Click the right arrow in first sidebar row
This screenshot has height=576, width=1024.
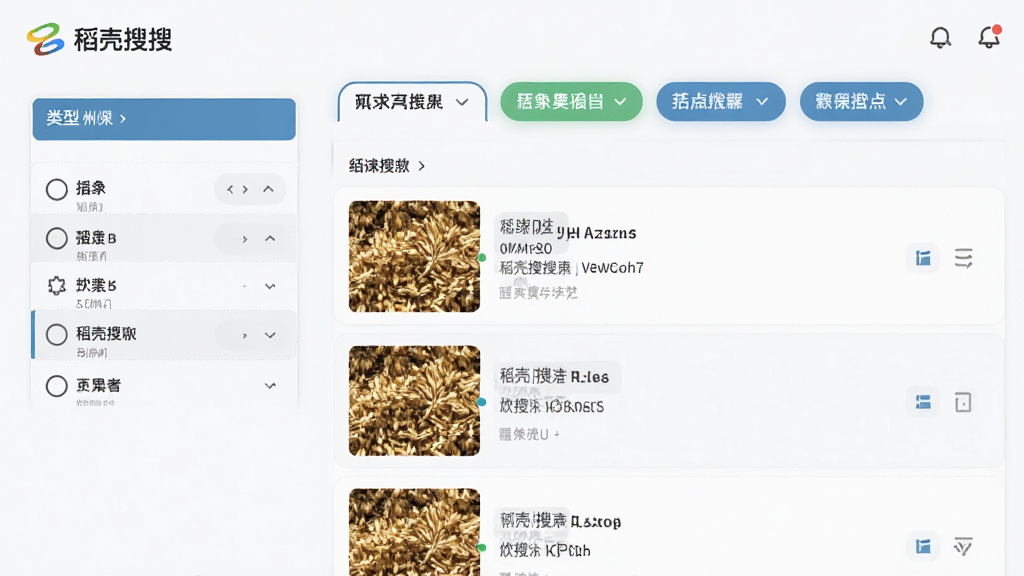click(x=245, y=189)
